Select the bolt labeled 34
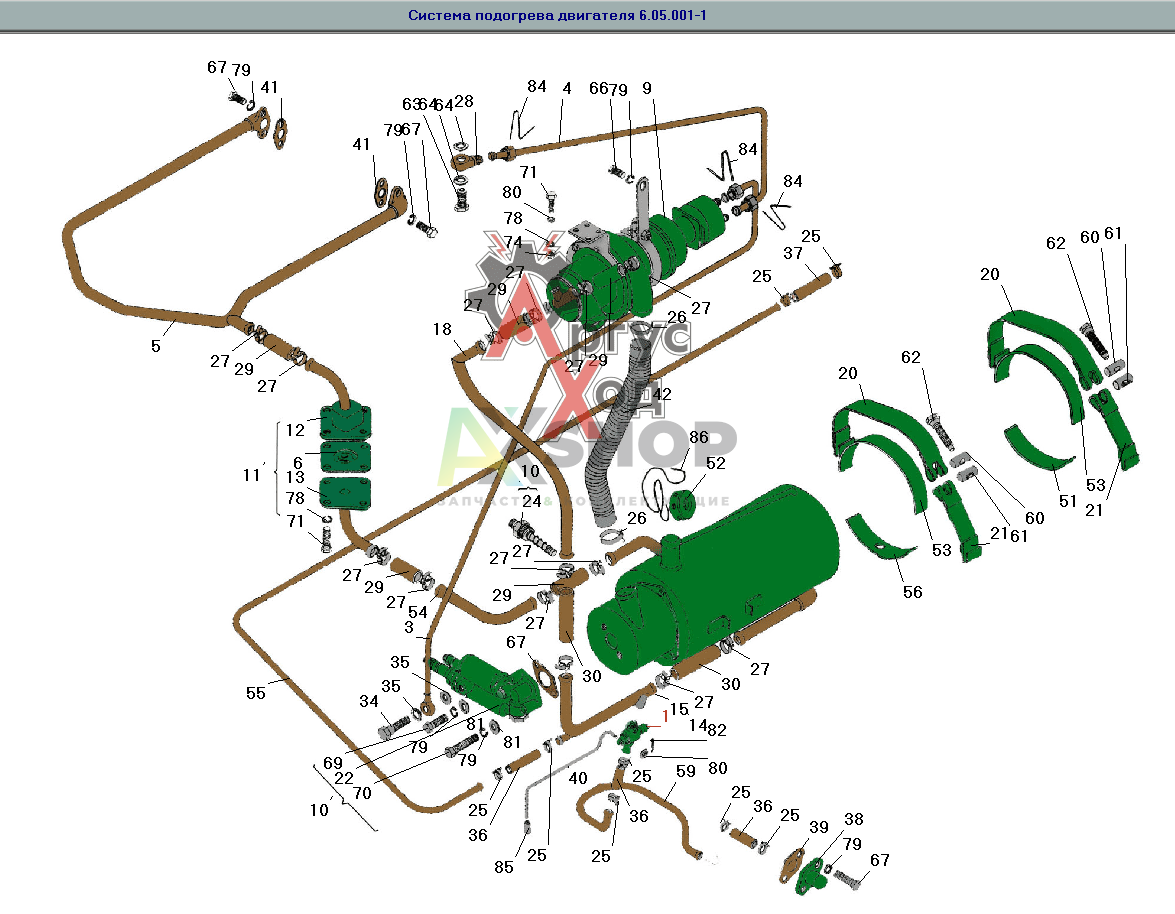This screenshot has width=1175, height=914. 394,726
